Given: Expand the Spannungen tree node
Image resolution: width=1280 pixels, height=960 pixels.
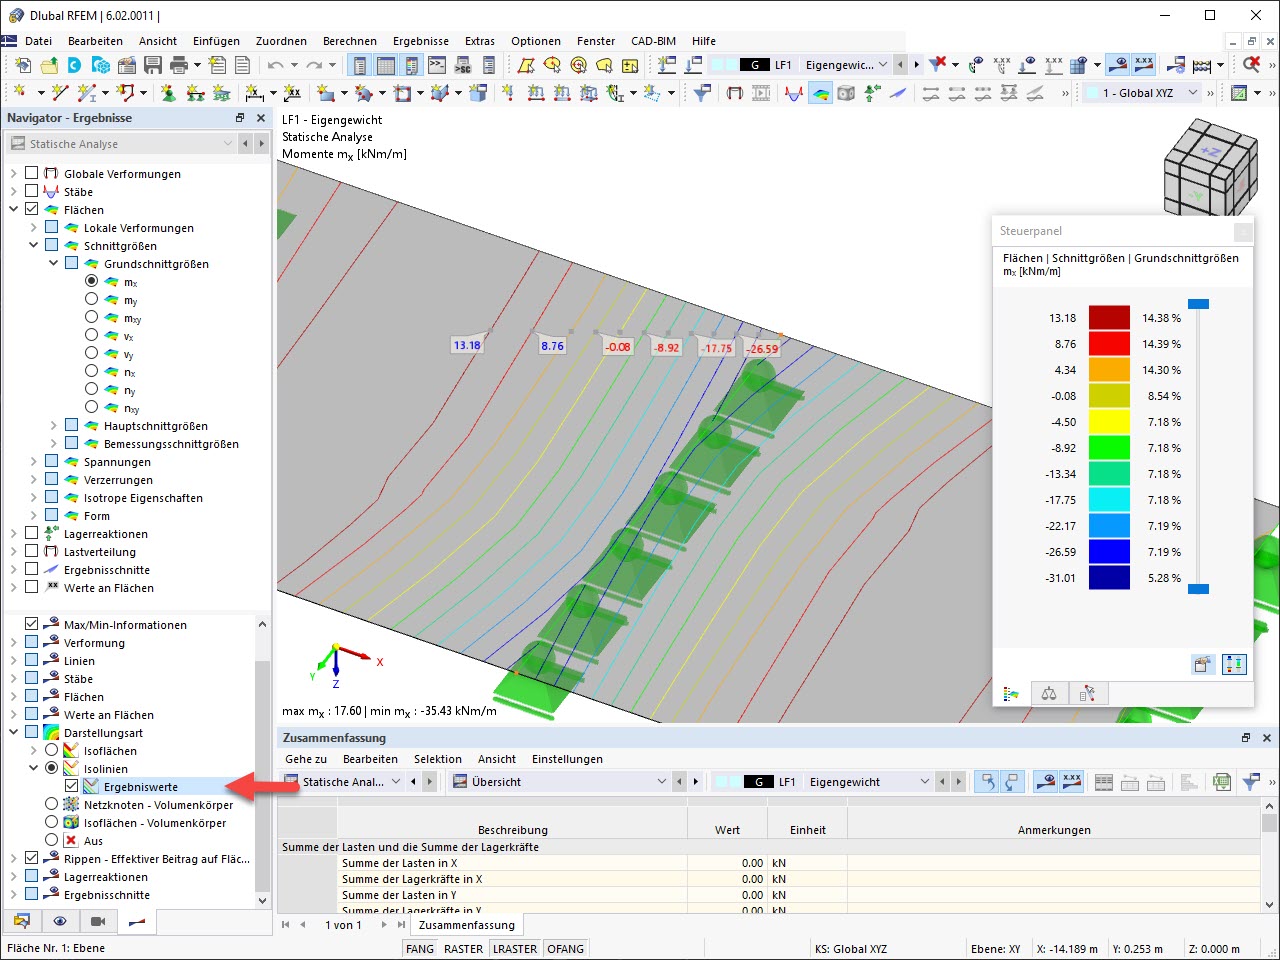Looking at the screenshot, I should tap(34, 462).
